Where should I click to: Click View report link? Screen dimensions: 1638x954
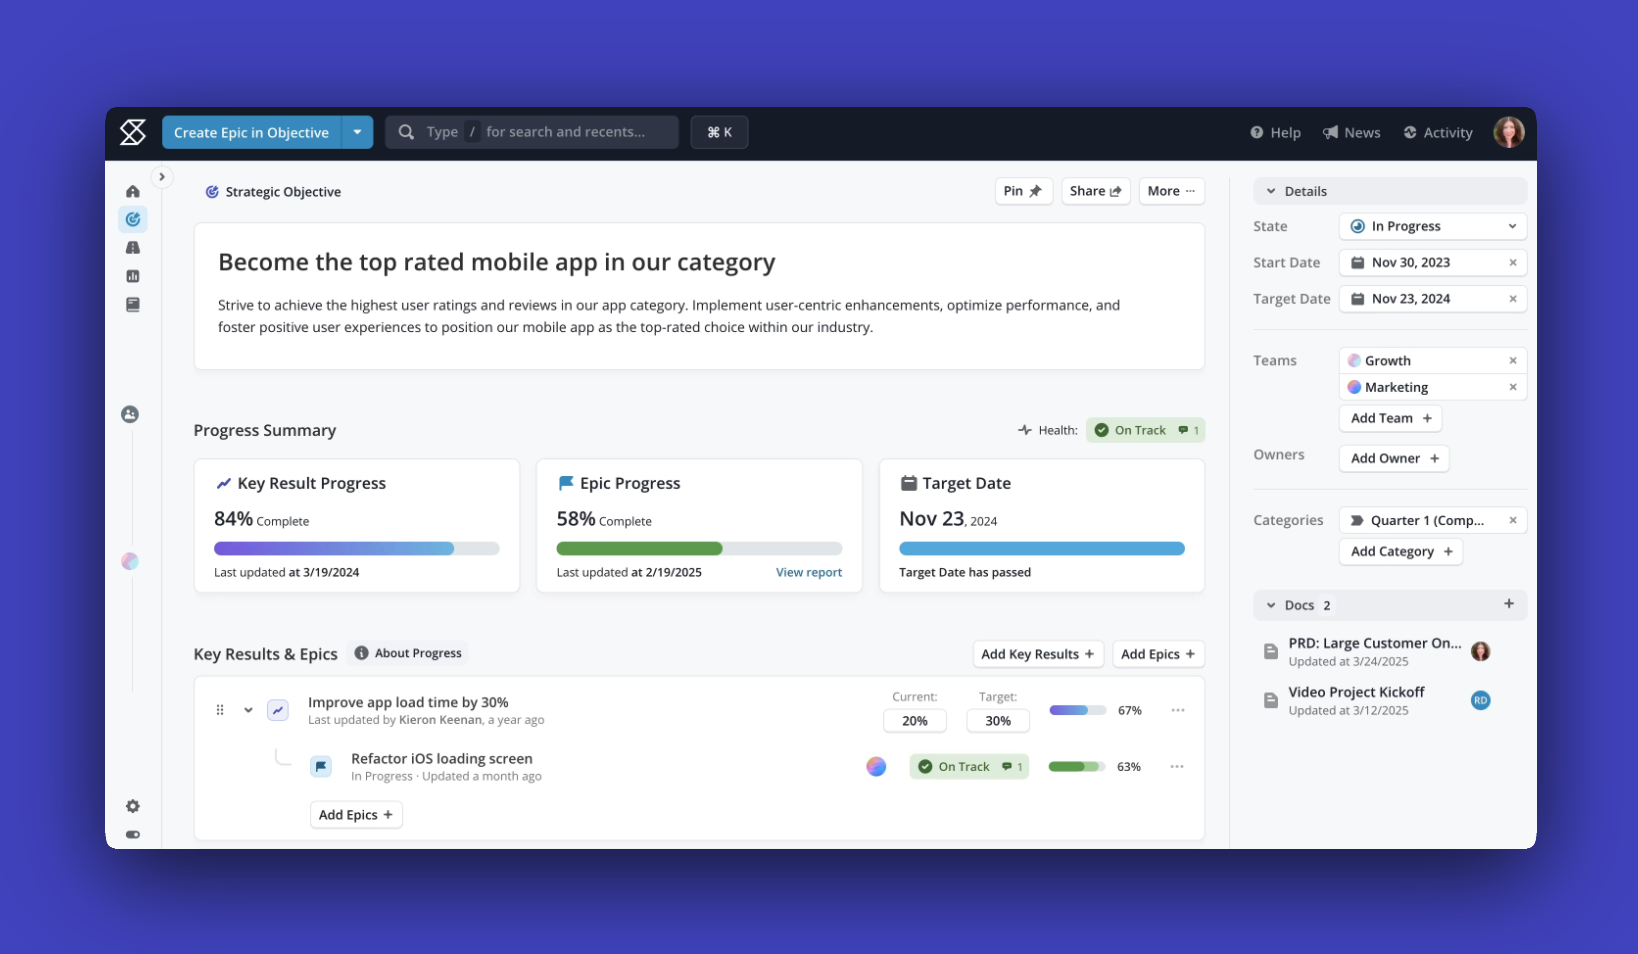pyautogui.click(x=808, y=572)
